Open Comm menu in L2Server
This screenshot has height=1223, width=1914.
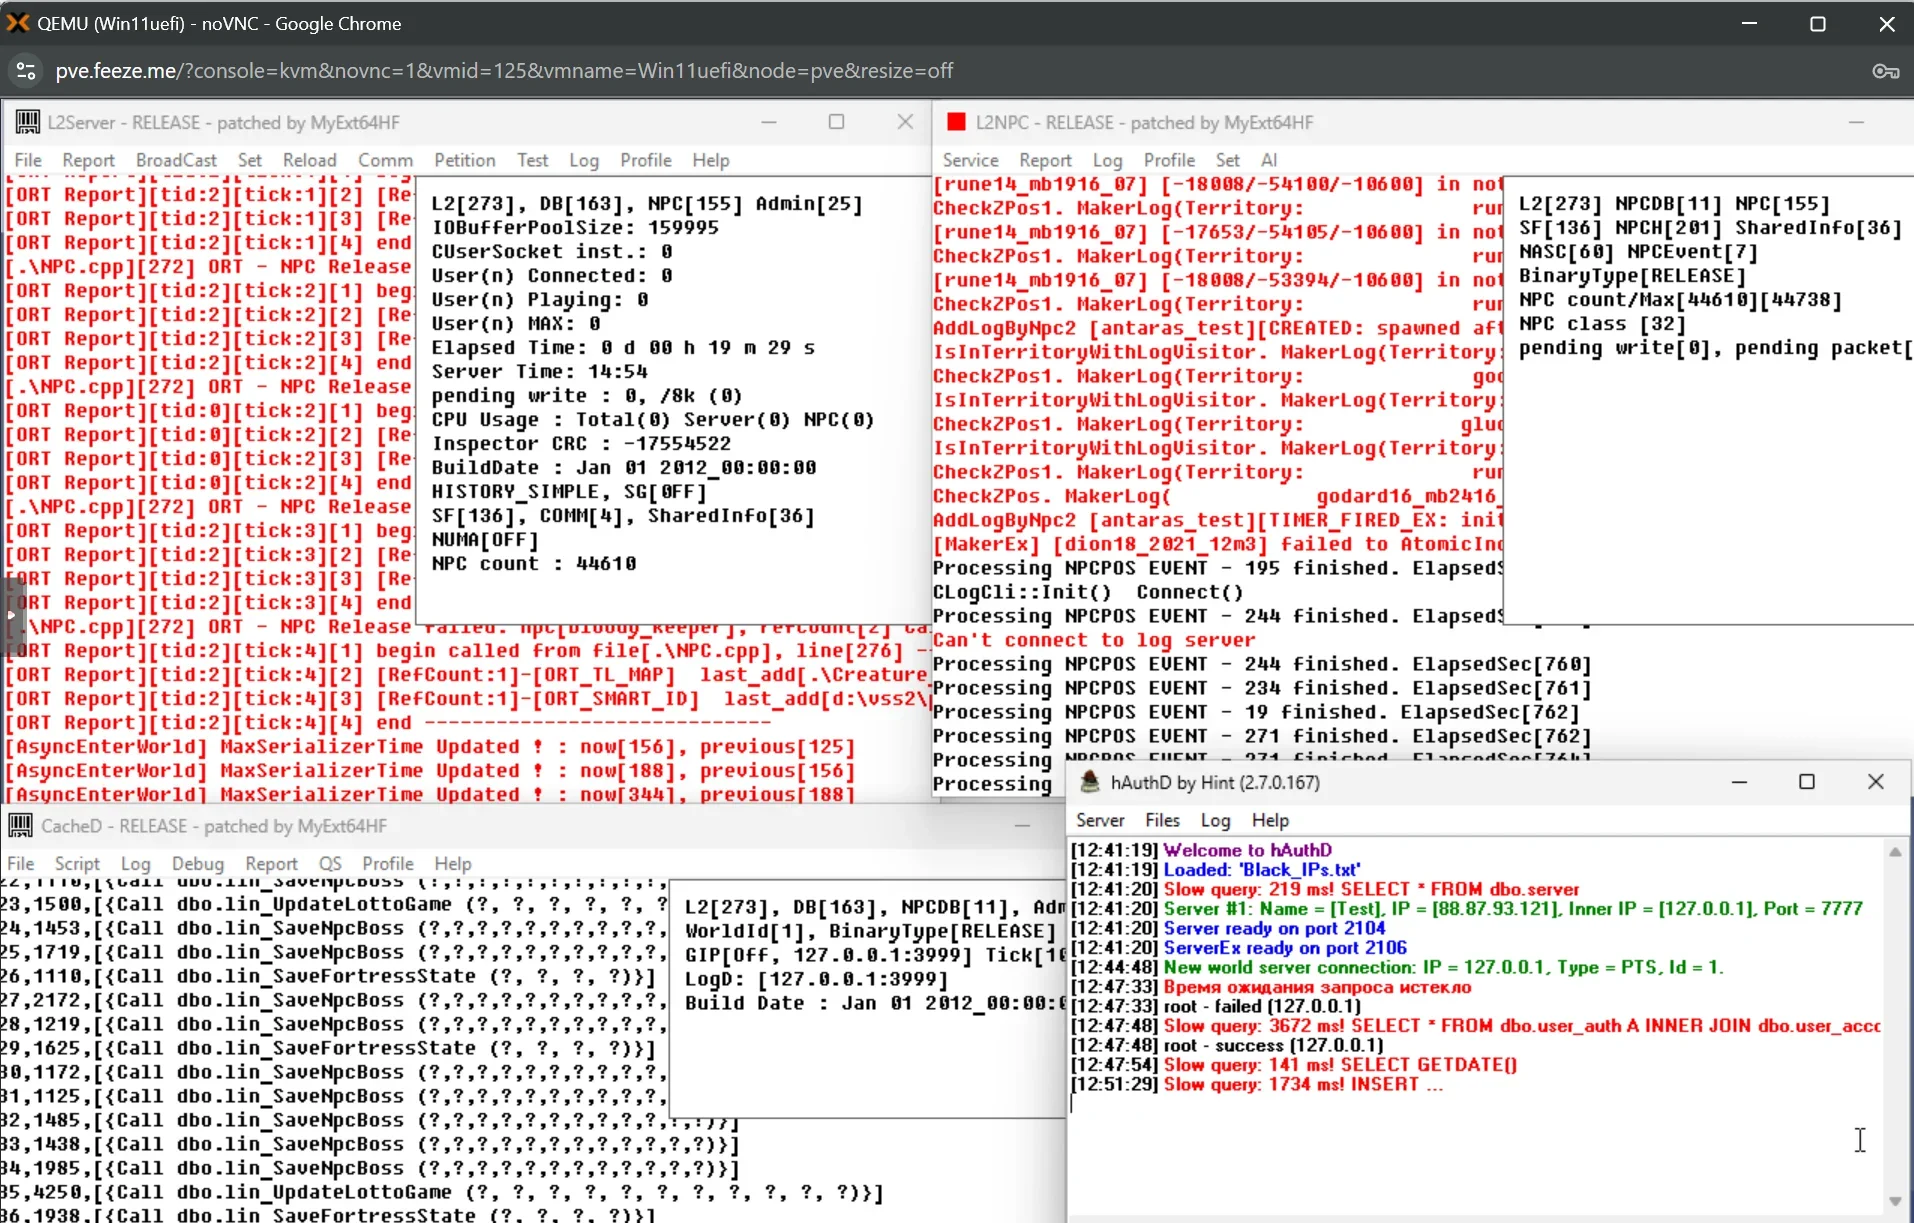385,160
